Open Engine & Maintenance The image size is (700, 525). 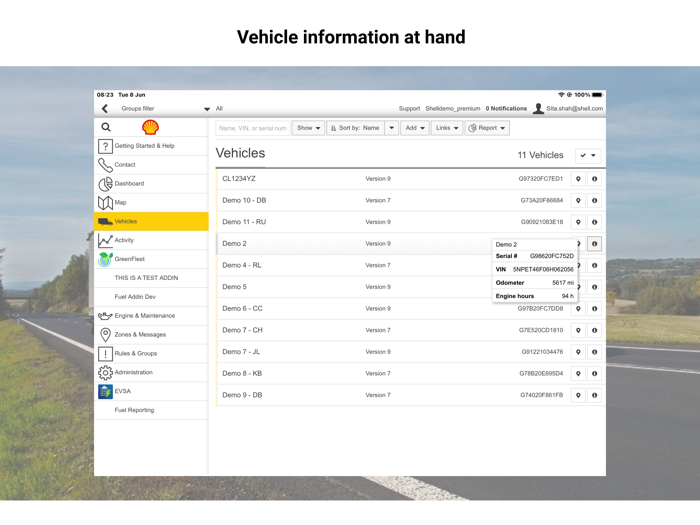click(x=151, y=316)
